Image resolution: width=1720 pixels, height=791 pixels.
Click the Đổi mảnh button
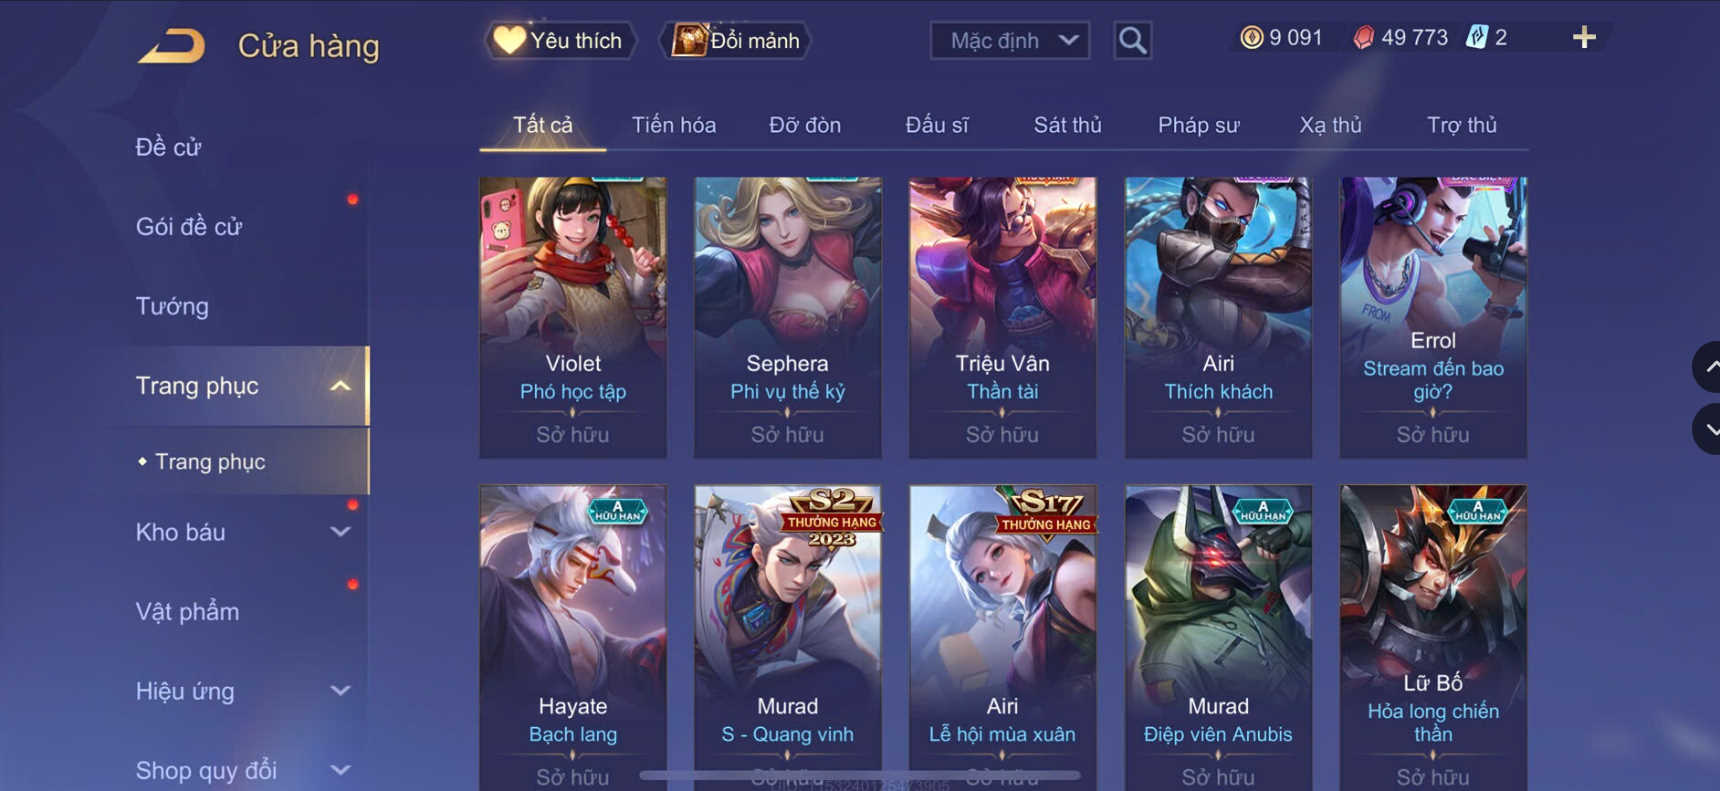tap(736, 41)
